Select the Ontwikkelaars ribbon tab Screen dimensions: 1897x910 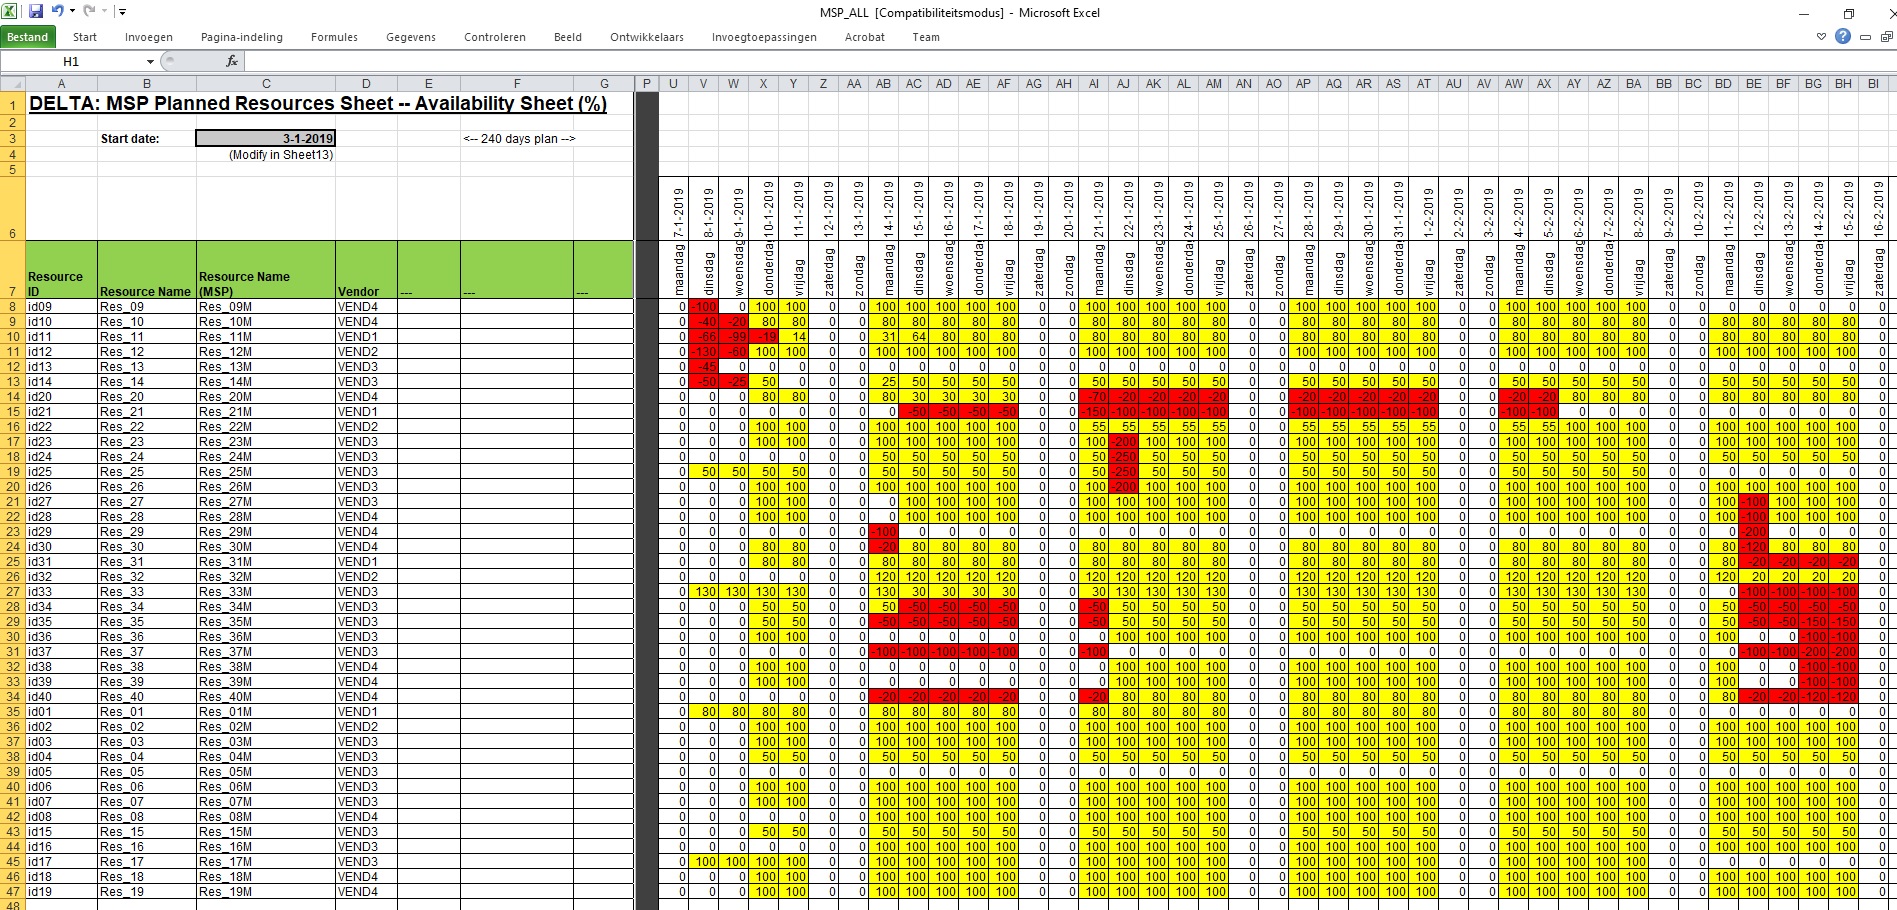[647, 37]
